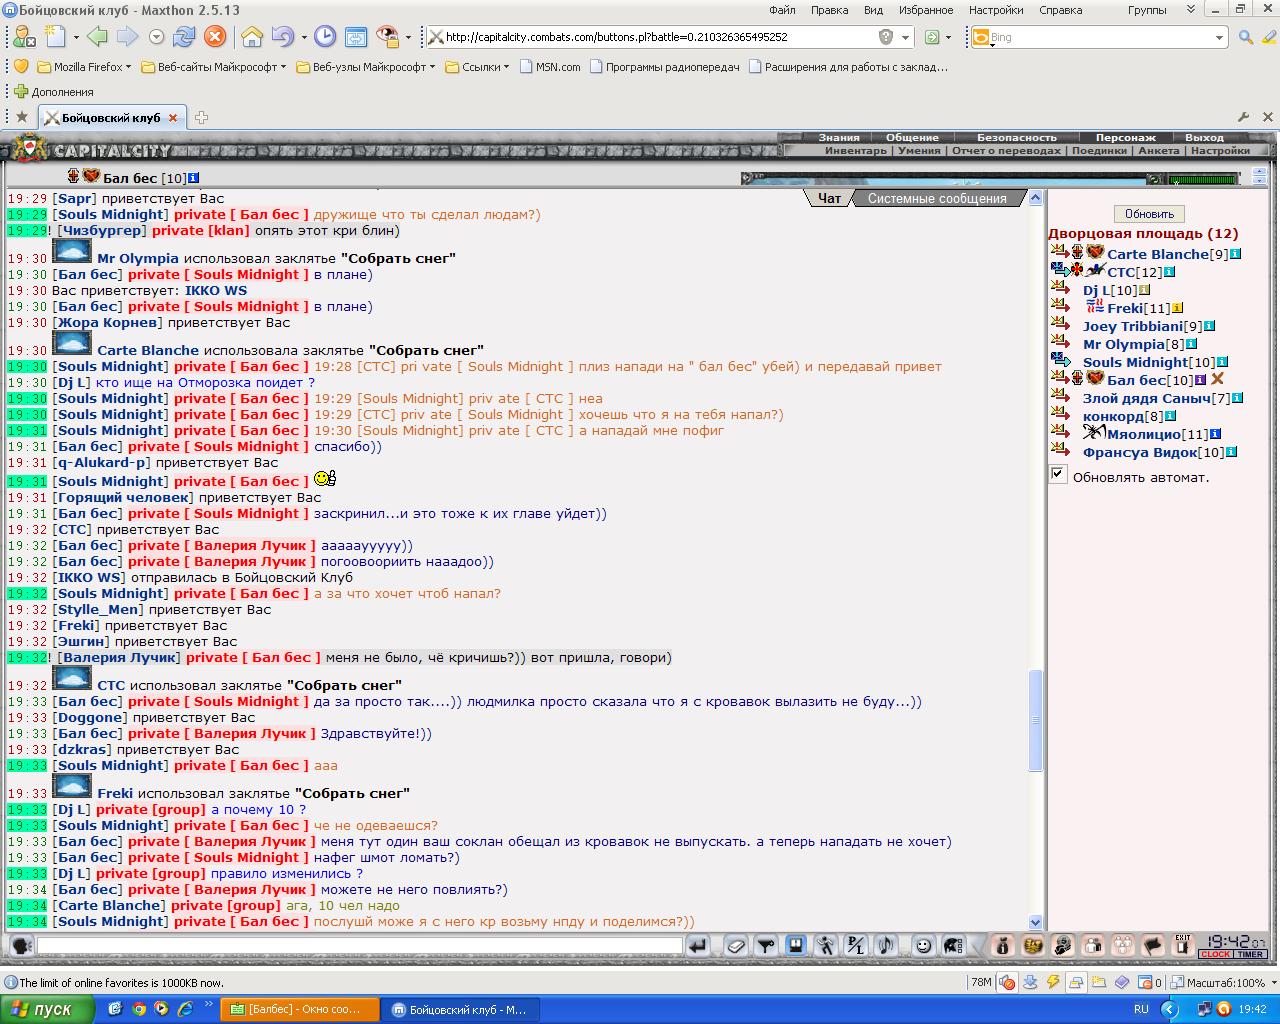This screenshot has height=1024, width=1280.
Task: Open new document dropdown arrow
Action: 74,38
